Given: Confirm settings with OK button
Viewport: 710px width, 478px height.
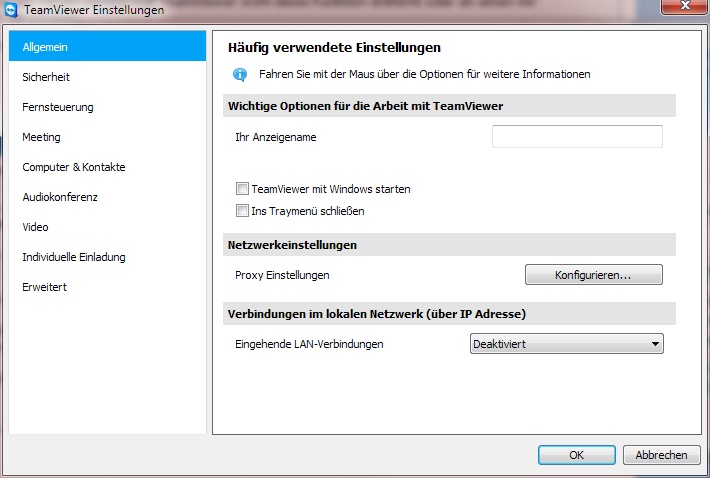Looking at the screenshot, I should pos(576,455).
